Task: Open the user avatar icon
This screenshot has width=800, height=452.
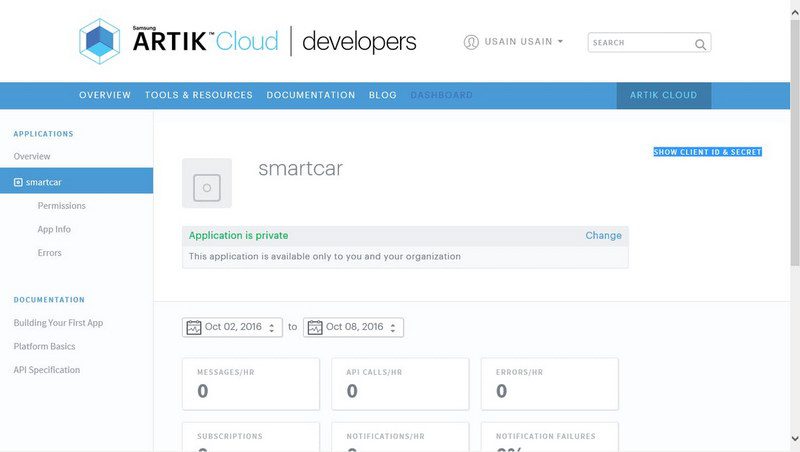Action: [471, 42]
